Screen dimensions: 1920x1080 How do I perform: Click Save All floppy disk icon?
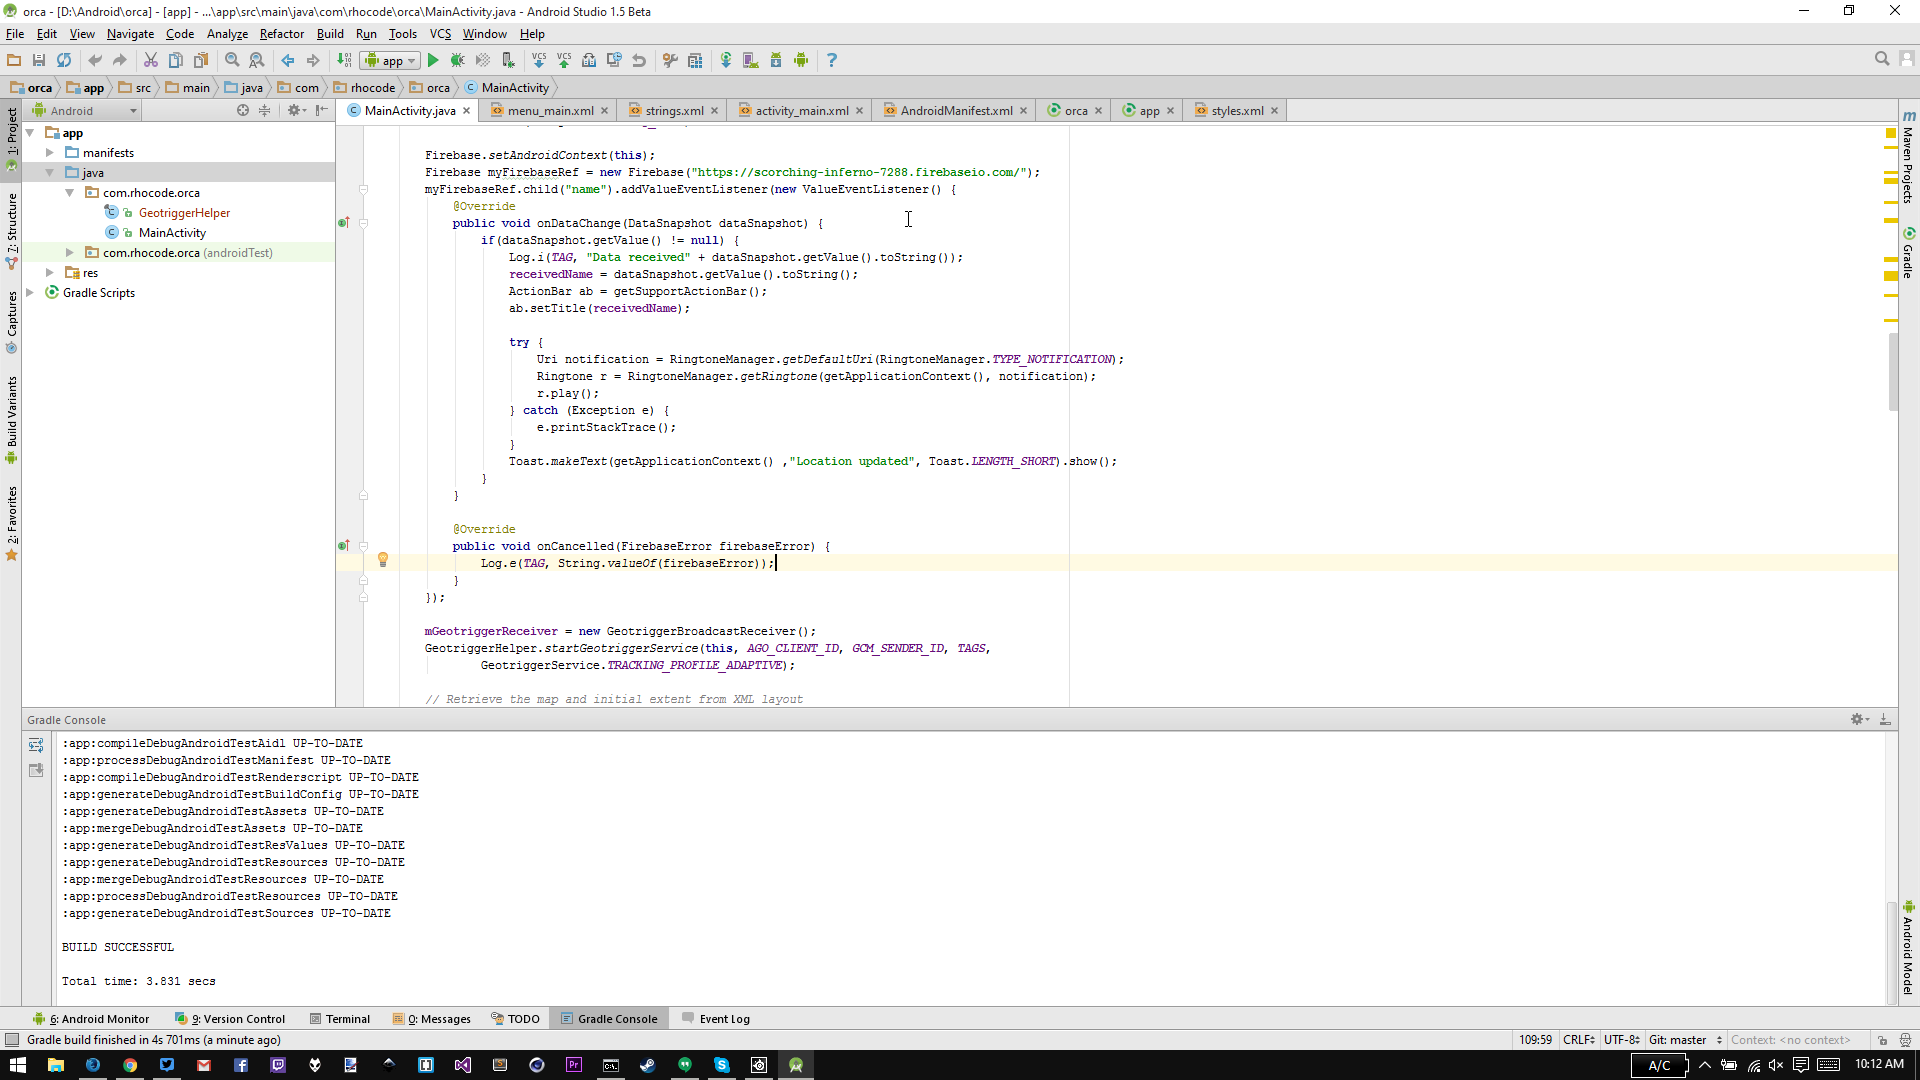click(x=39, y=61)
